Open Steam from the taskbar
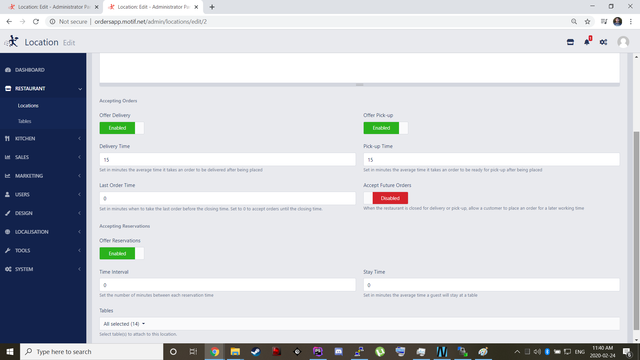This screenshot has width=640, height=360. tap(256, 351)
